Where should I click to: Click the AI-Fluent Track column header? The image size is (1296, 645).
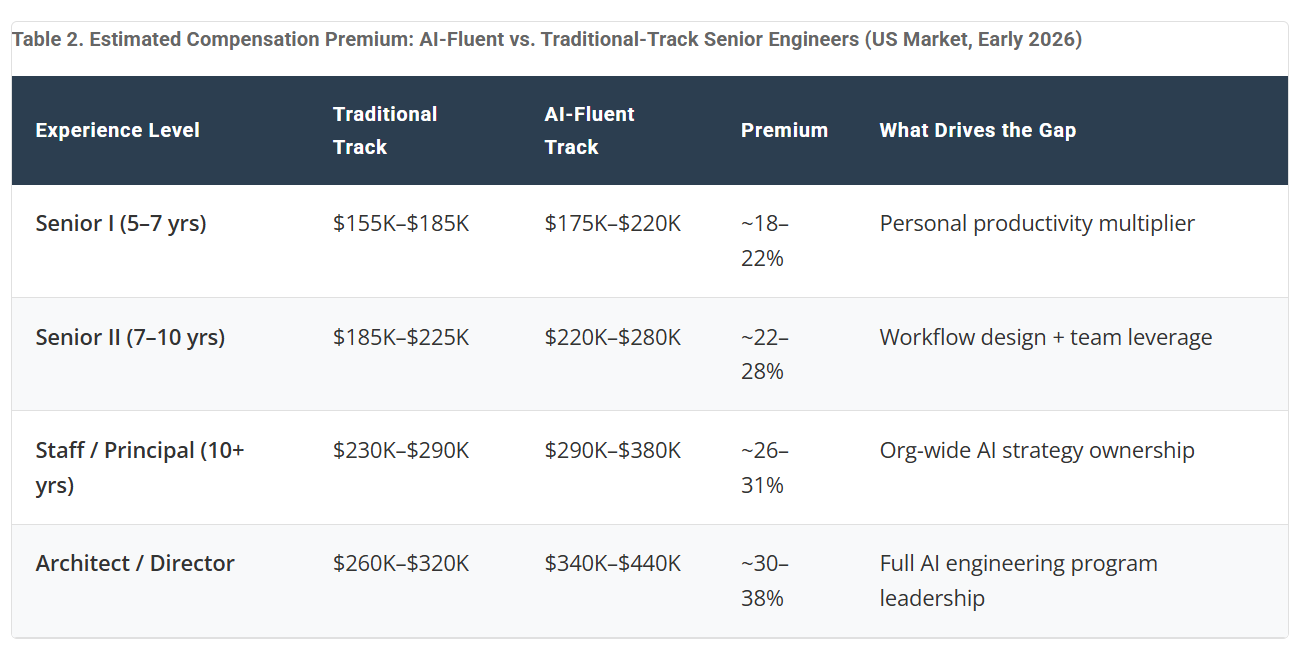coord(589,130)
